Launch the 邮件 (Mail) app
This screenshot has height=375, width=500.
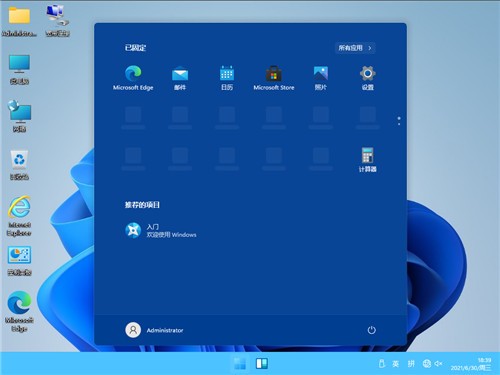(x=180, y=78)
